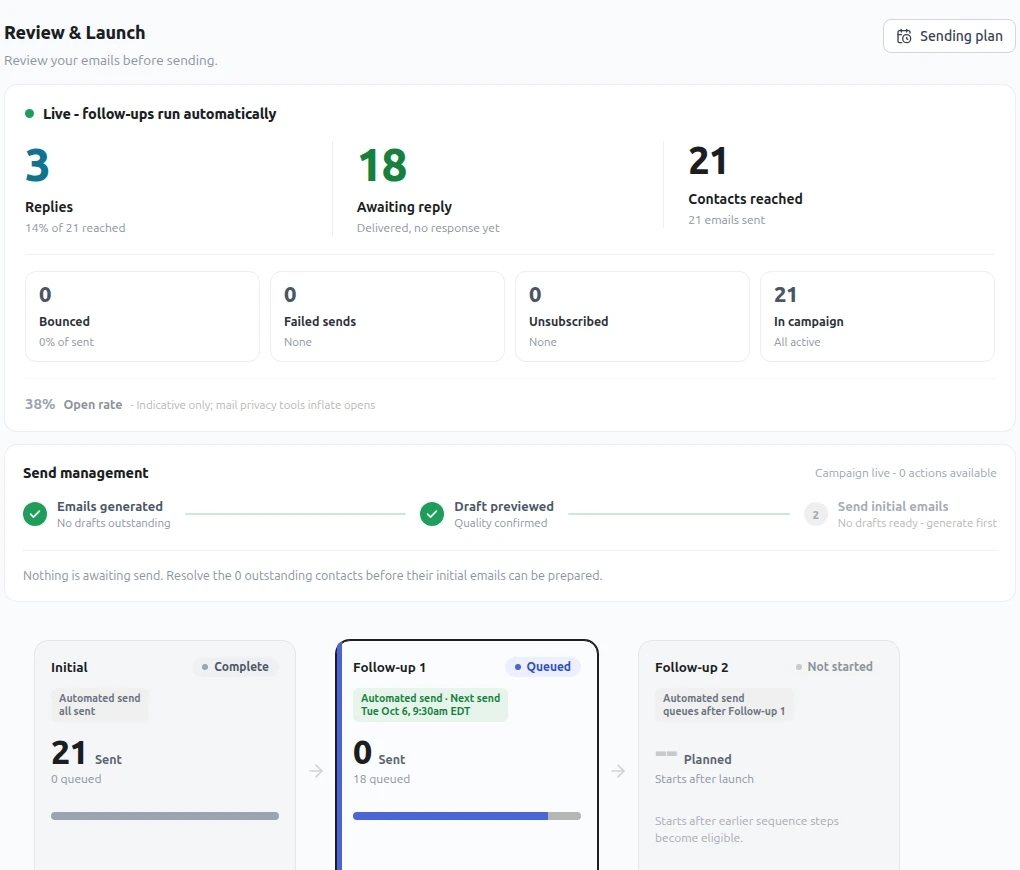
Task: Click 'Next send Tue Oct 6' label
Action: coord(430,704)
